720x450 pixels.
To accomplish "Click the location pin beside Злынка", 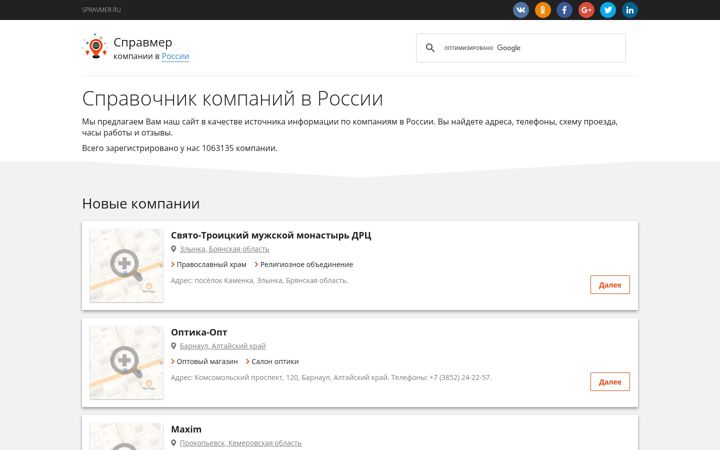I will [174, 249].
